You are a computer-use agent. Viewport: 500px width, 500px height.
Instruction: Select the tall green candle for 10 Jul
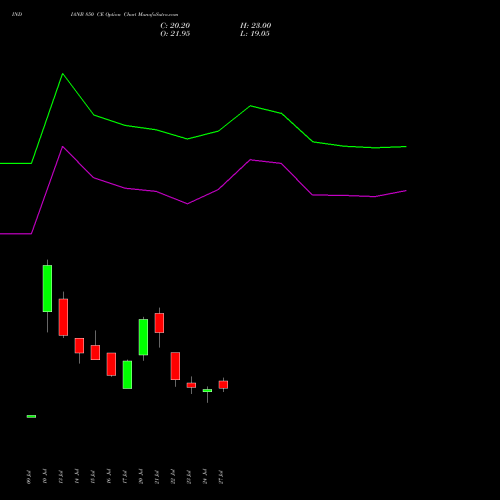pyautogui.click(x=47, y=289)
